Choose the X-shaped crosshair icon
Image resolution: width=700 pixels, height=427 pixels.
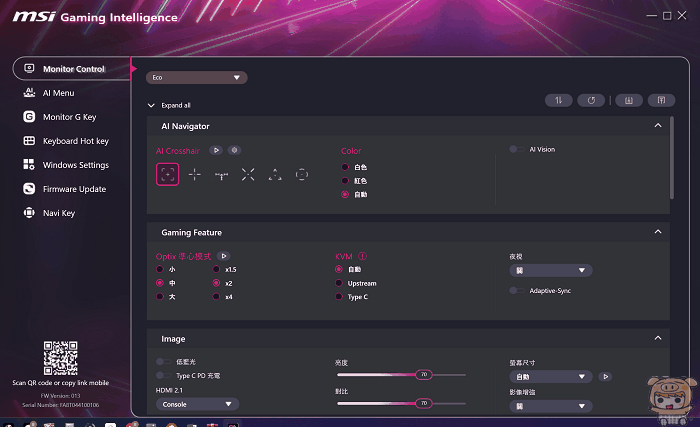pyautogui.click(x=248, y=174)
